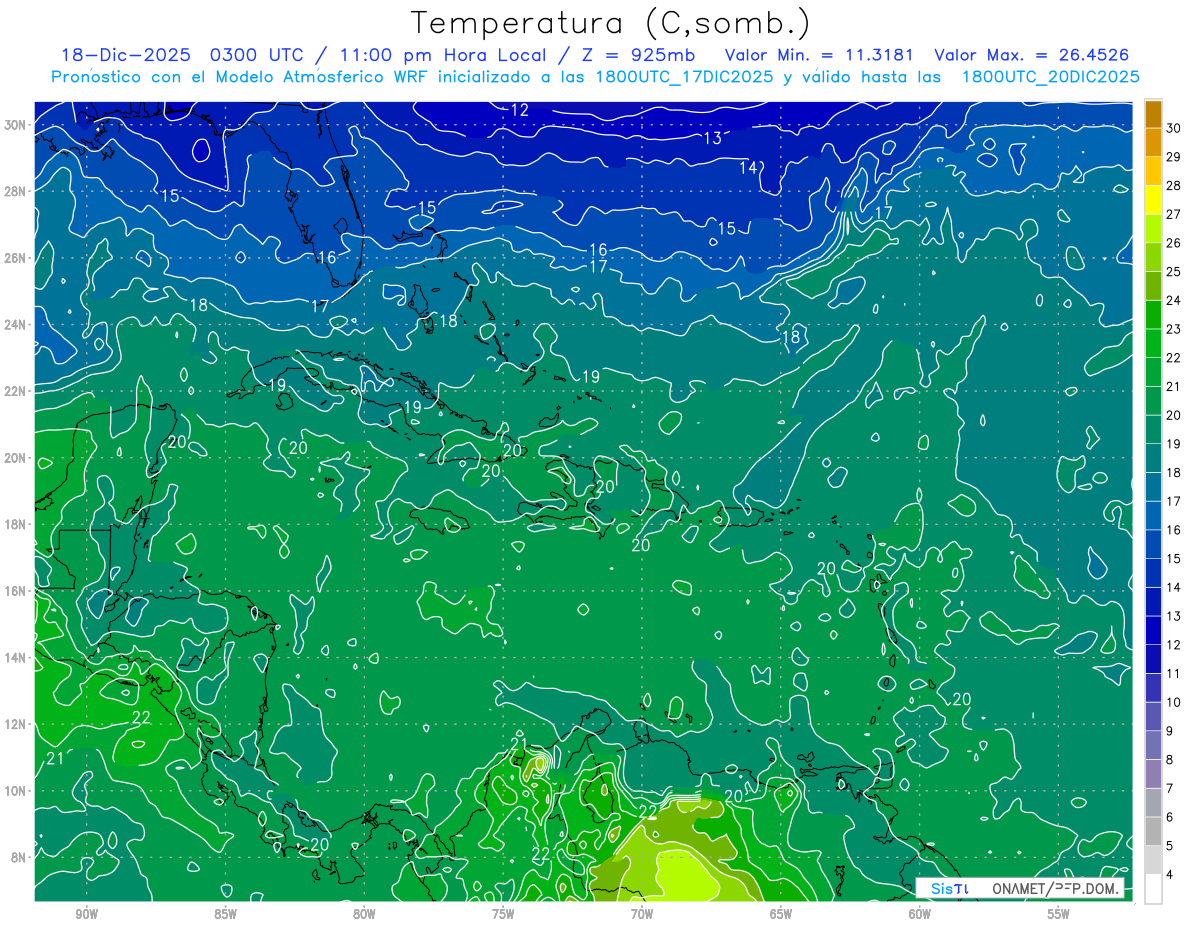Click "Valor Min. = 11.3181" text
The height and width of the screenshot is (927, 1200).
point(820,55)
